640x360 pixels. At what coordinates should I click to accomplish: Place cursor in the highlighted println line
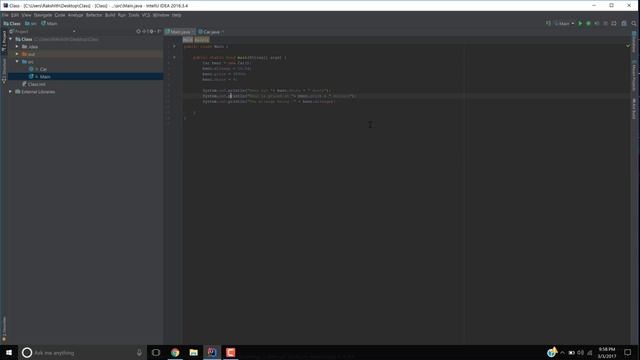280,96
